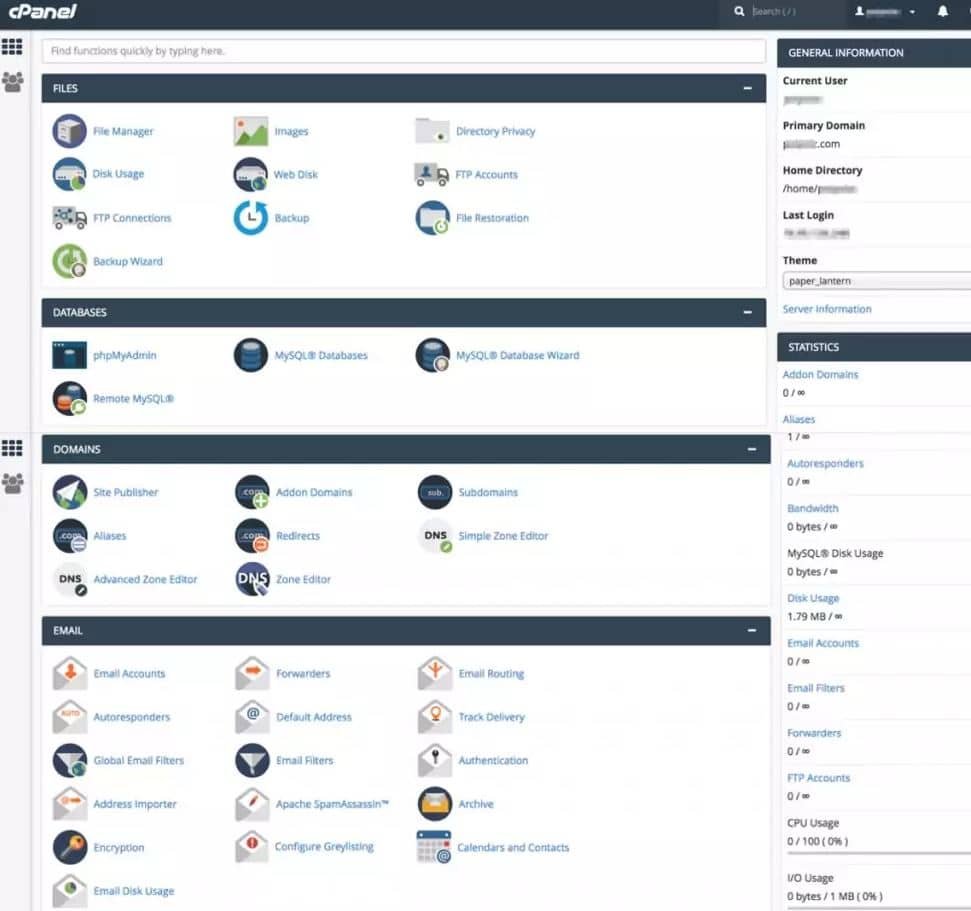Click the Directory Privacy folder icon
Image resolution: width=971 pixels, height=911 pixels.
click(x=432, y=131)
